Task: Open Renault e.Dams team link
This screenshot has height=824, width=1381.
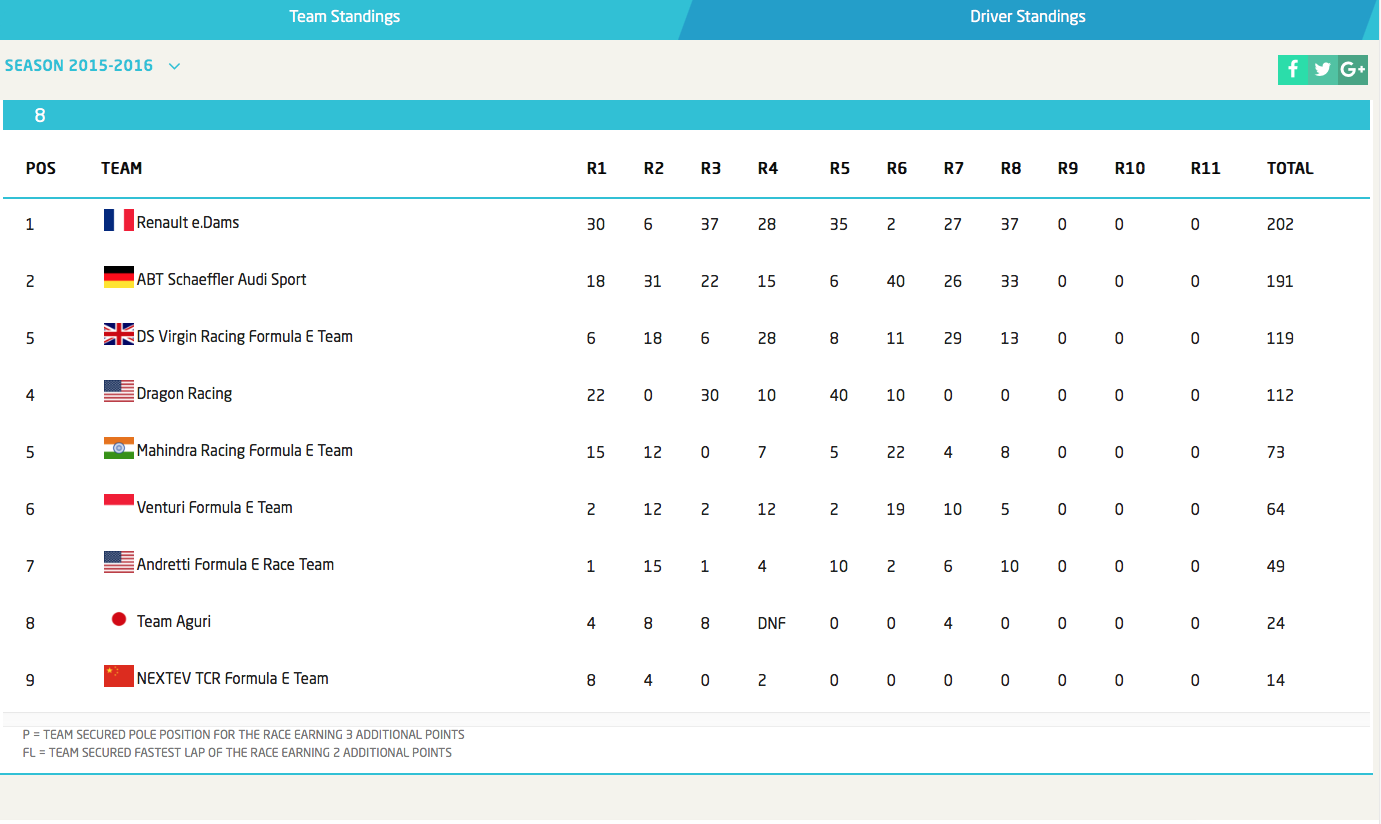Action: click(x=188, y=222)
